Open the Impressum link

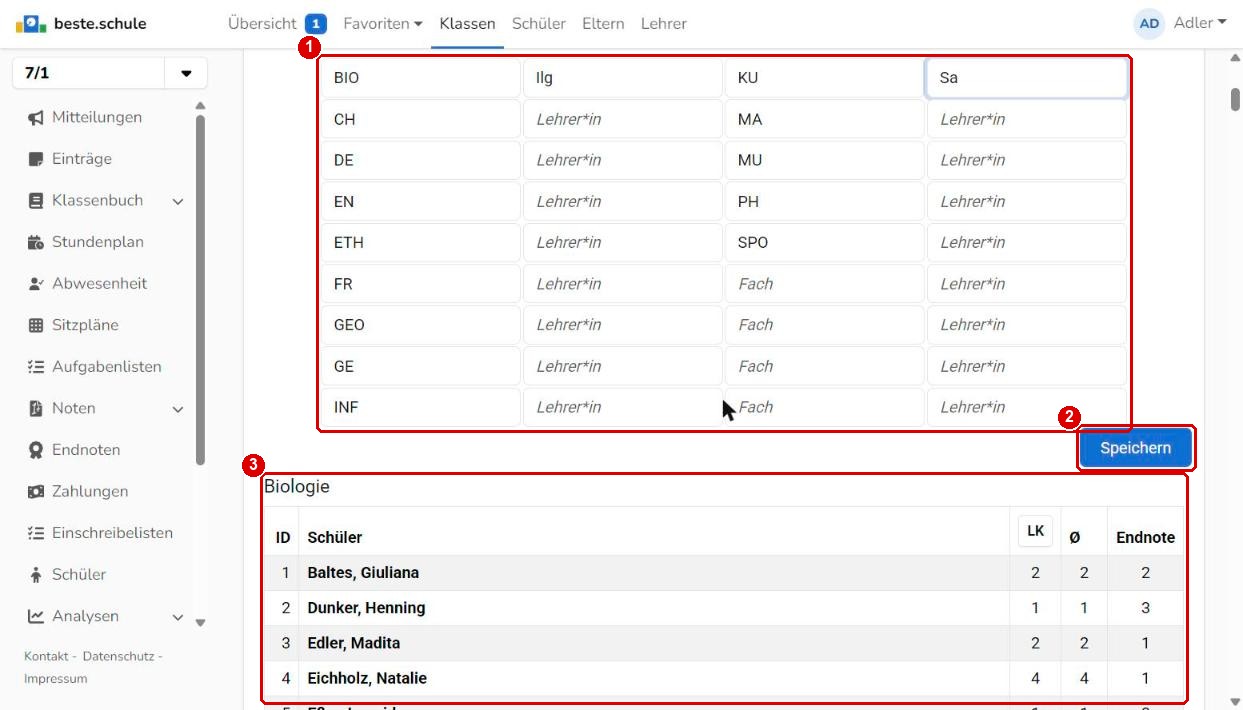[x=55, y=679]
